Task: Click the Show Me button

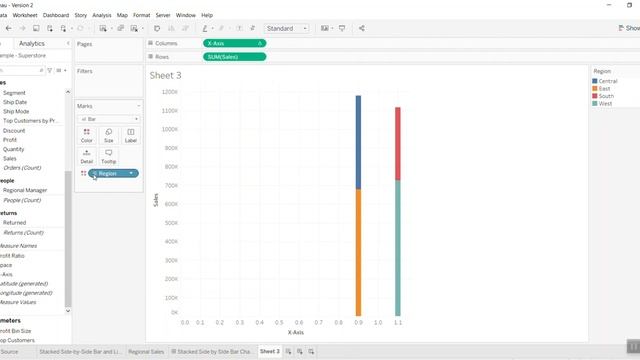Action: (x=629, y=28)
